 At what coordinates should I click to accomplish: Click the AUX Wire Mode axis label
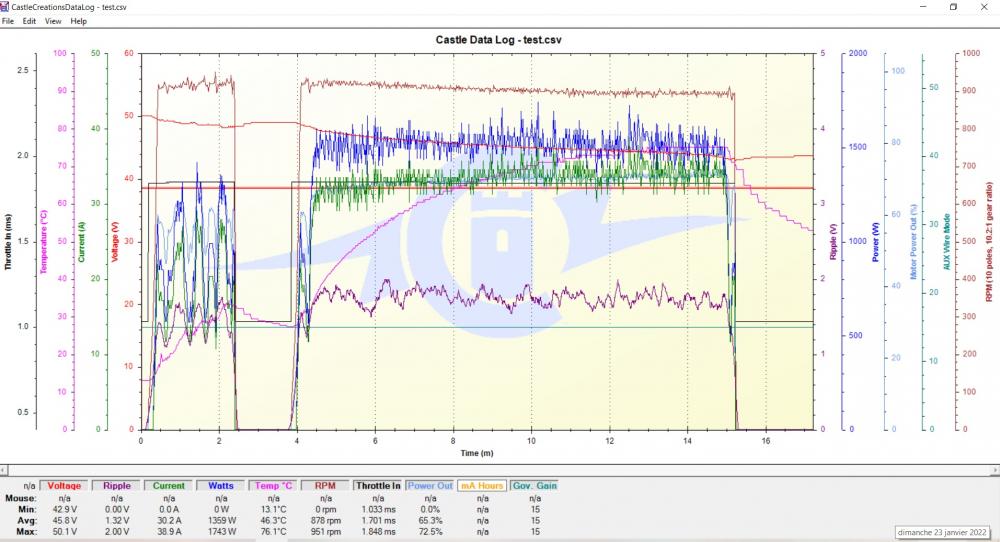pyautogui.click(x=947, y=242)
